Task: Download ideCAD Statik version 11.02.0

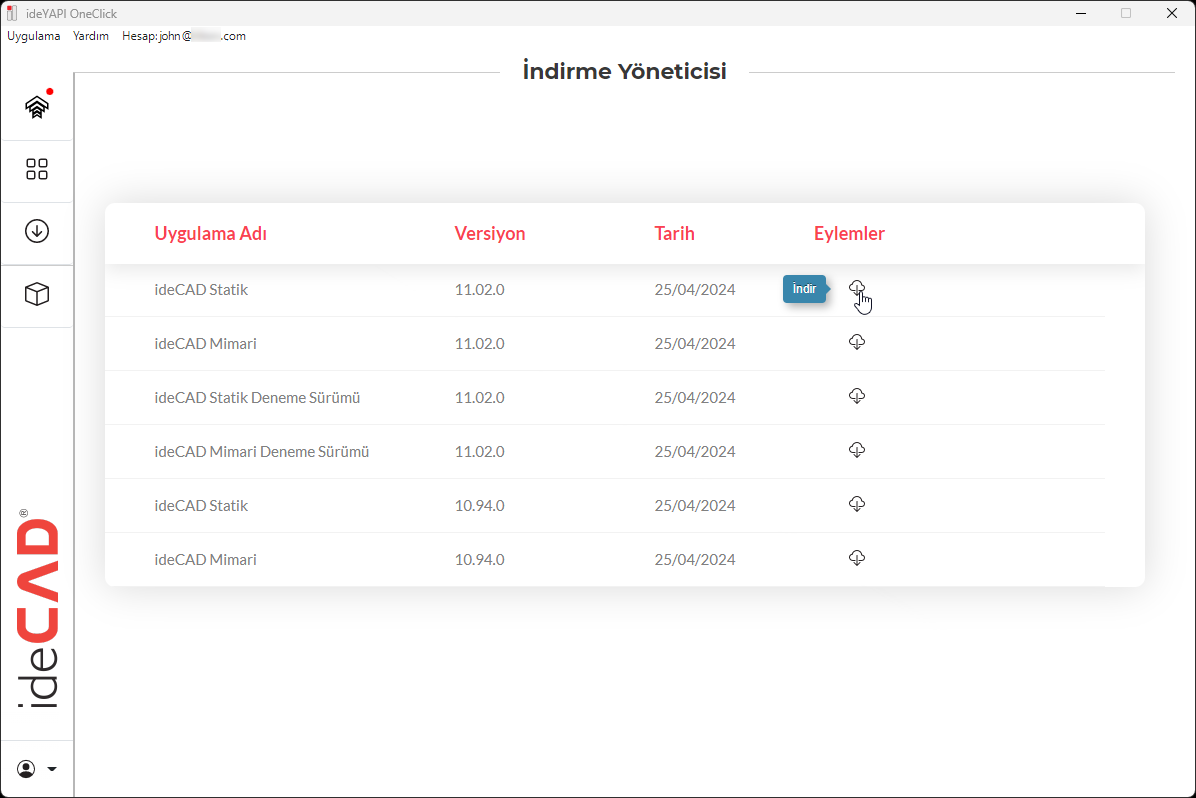Action: pyautogui.click(x=856, y=288)
